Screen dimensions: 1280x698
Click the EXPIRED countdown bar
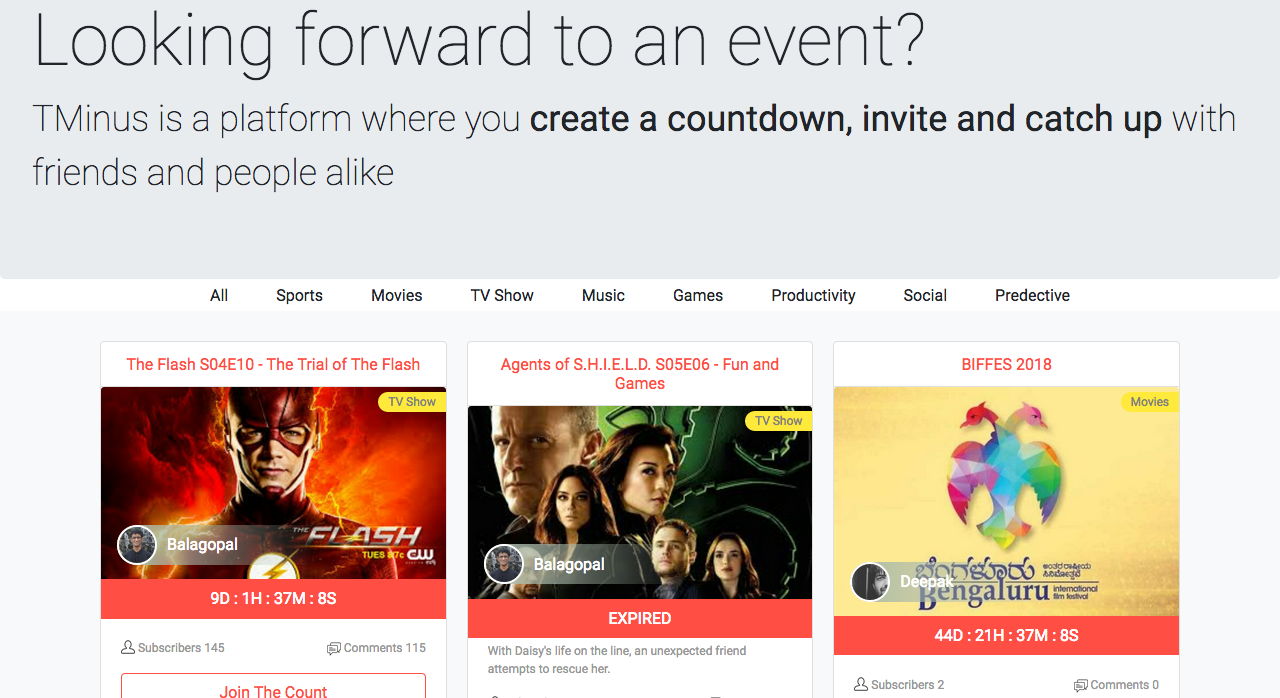point(640,618)
